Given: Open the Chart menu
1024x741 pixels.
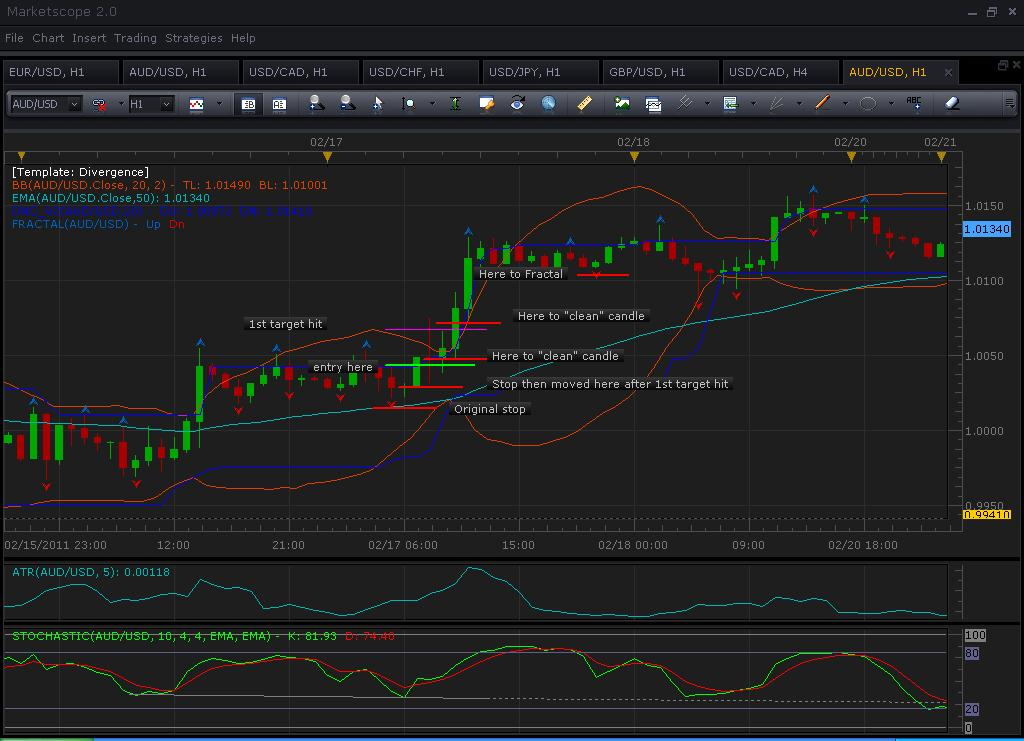Looking at the screenshot, I should (x=48, y=38).
